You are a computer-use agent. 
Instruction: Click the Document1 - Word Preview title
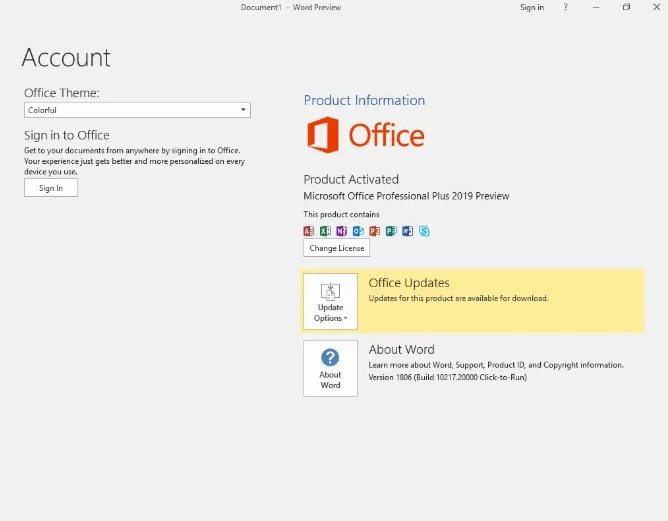click(291, 7)
